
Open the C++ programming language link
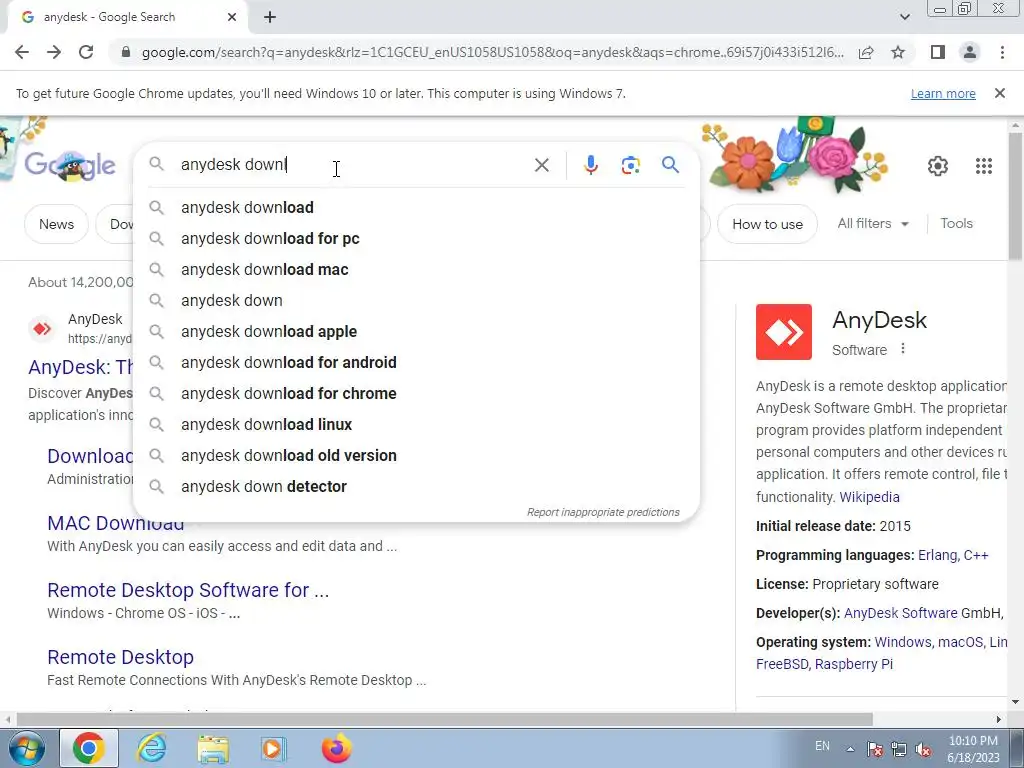coord(976,555)
